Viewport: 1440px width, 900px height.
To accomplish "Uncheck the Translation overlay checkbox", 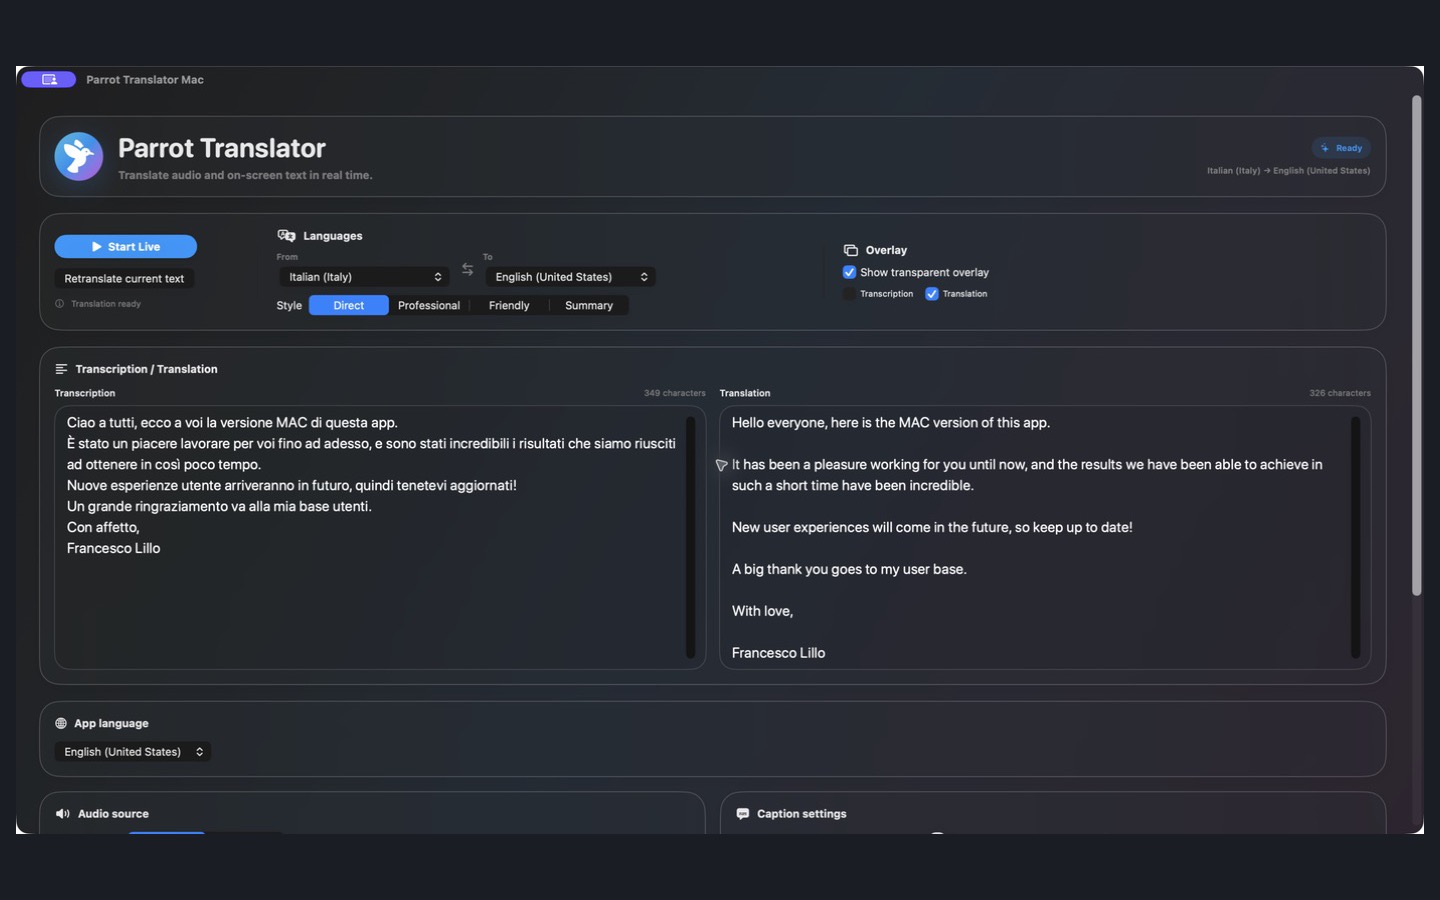I will (932, 294).
